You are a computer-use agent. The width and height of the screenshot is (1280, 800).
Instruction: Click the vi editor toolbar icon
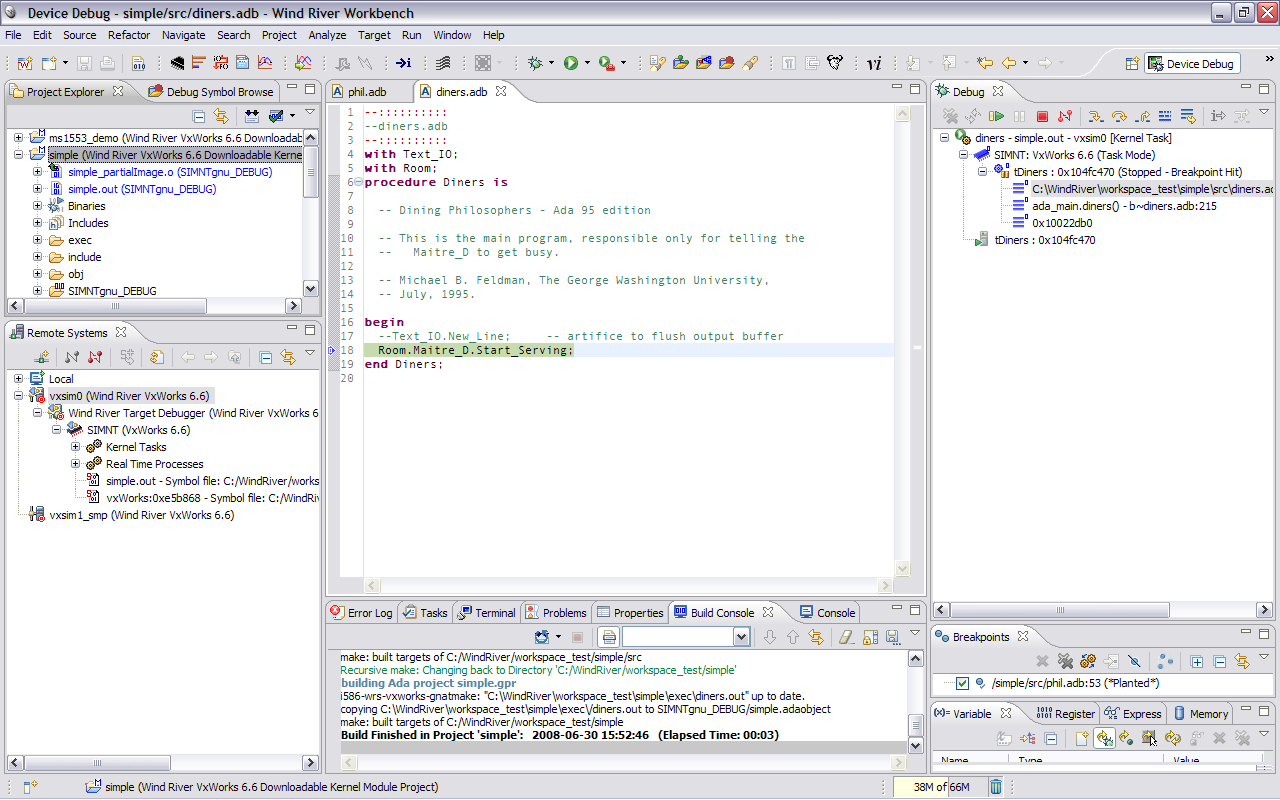(874, 63)
